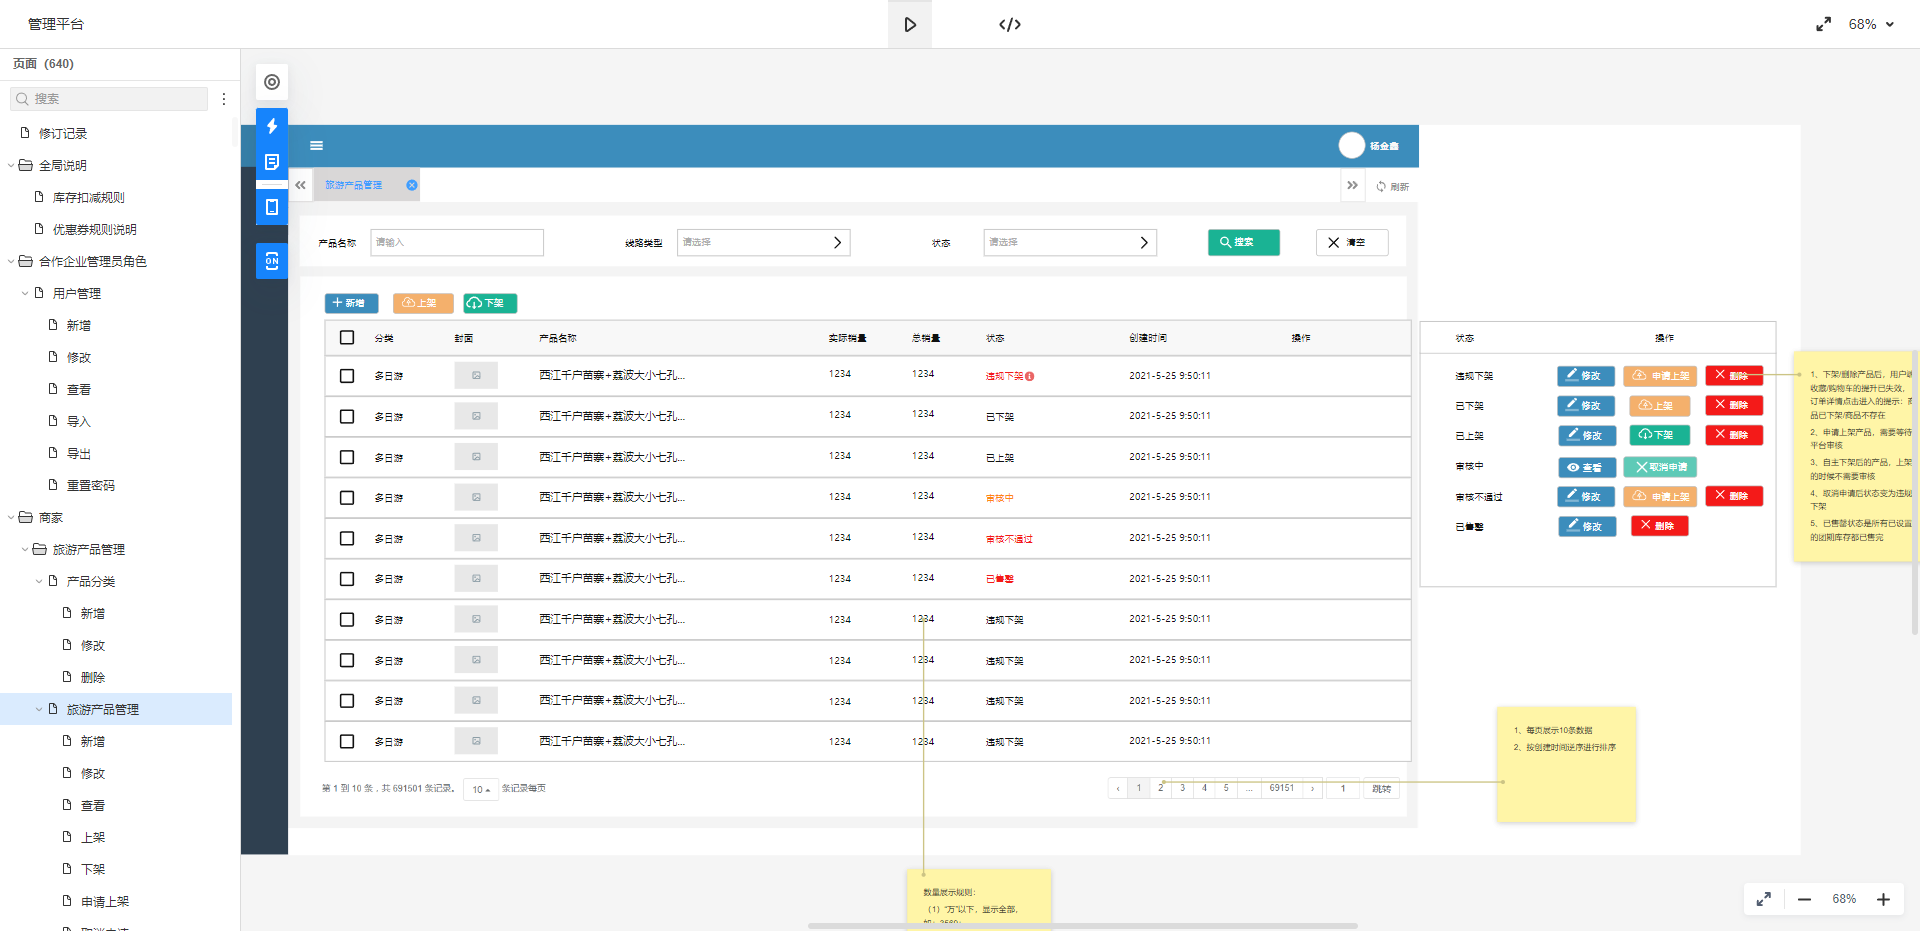Viewport: 1920px width, 931px height.
Task: Click the 搜索 page search field in sidebar
Action: 109,99
